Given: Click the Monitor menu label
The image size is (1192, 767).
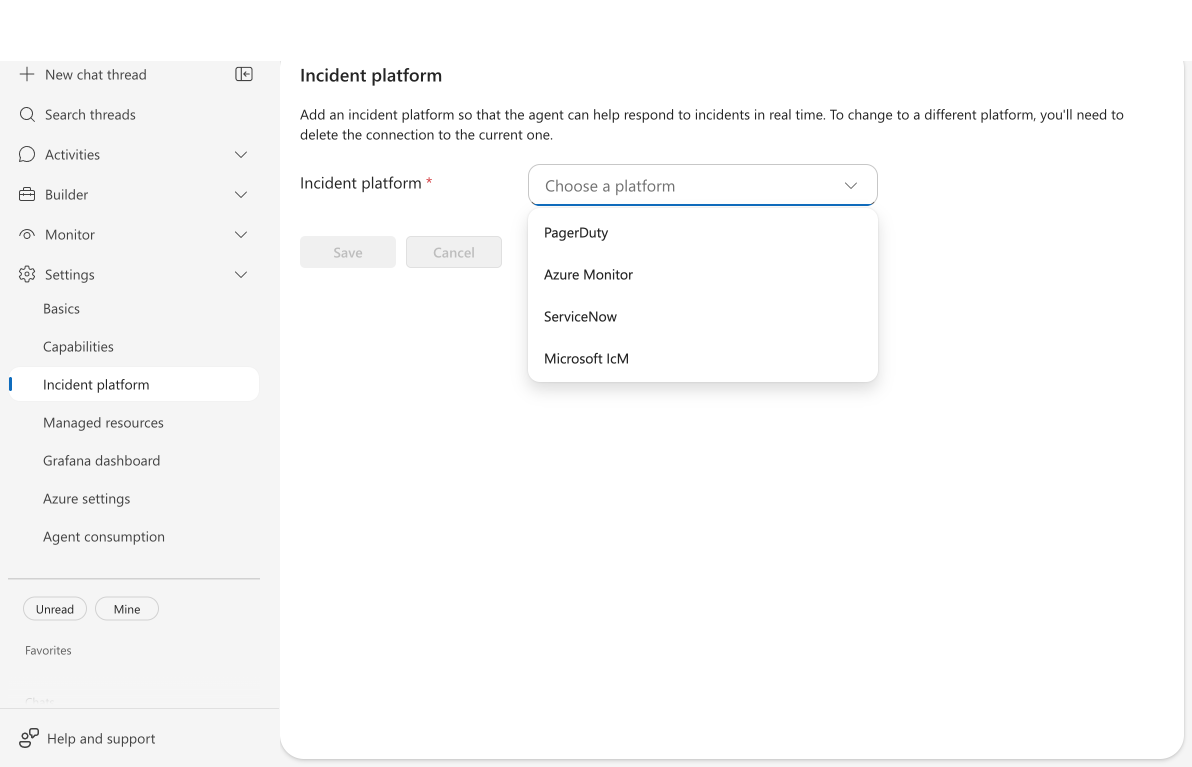Looking at the screenshot, I should point(70,235).
